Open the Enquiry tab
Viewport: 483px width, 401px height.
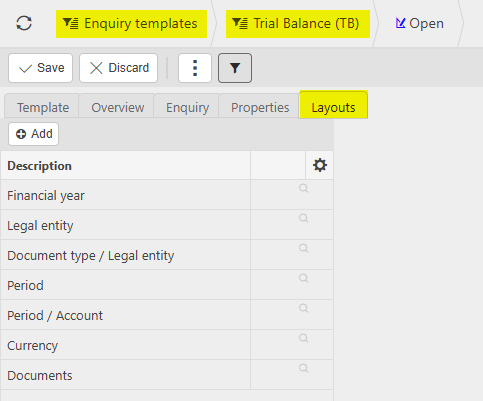(x=187, y=107)
